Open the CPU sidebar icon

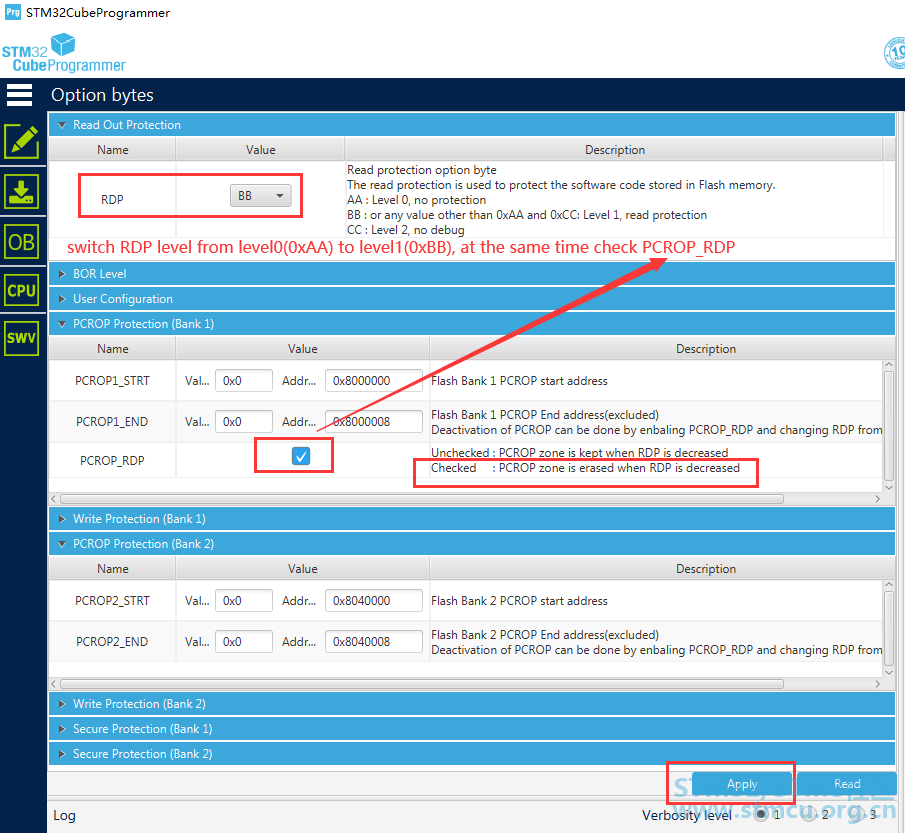coord(22,290)
